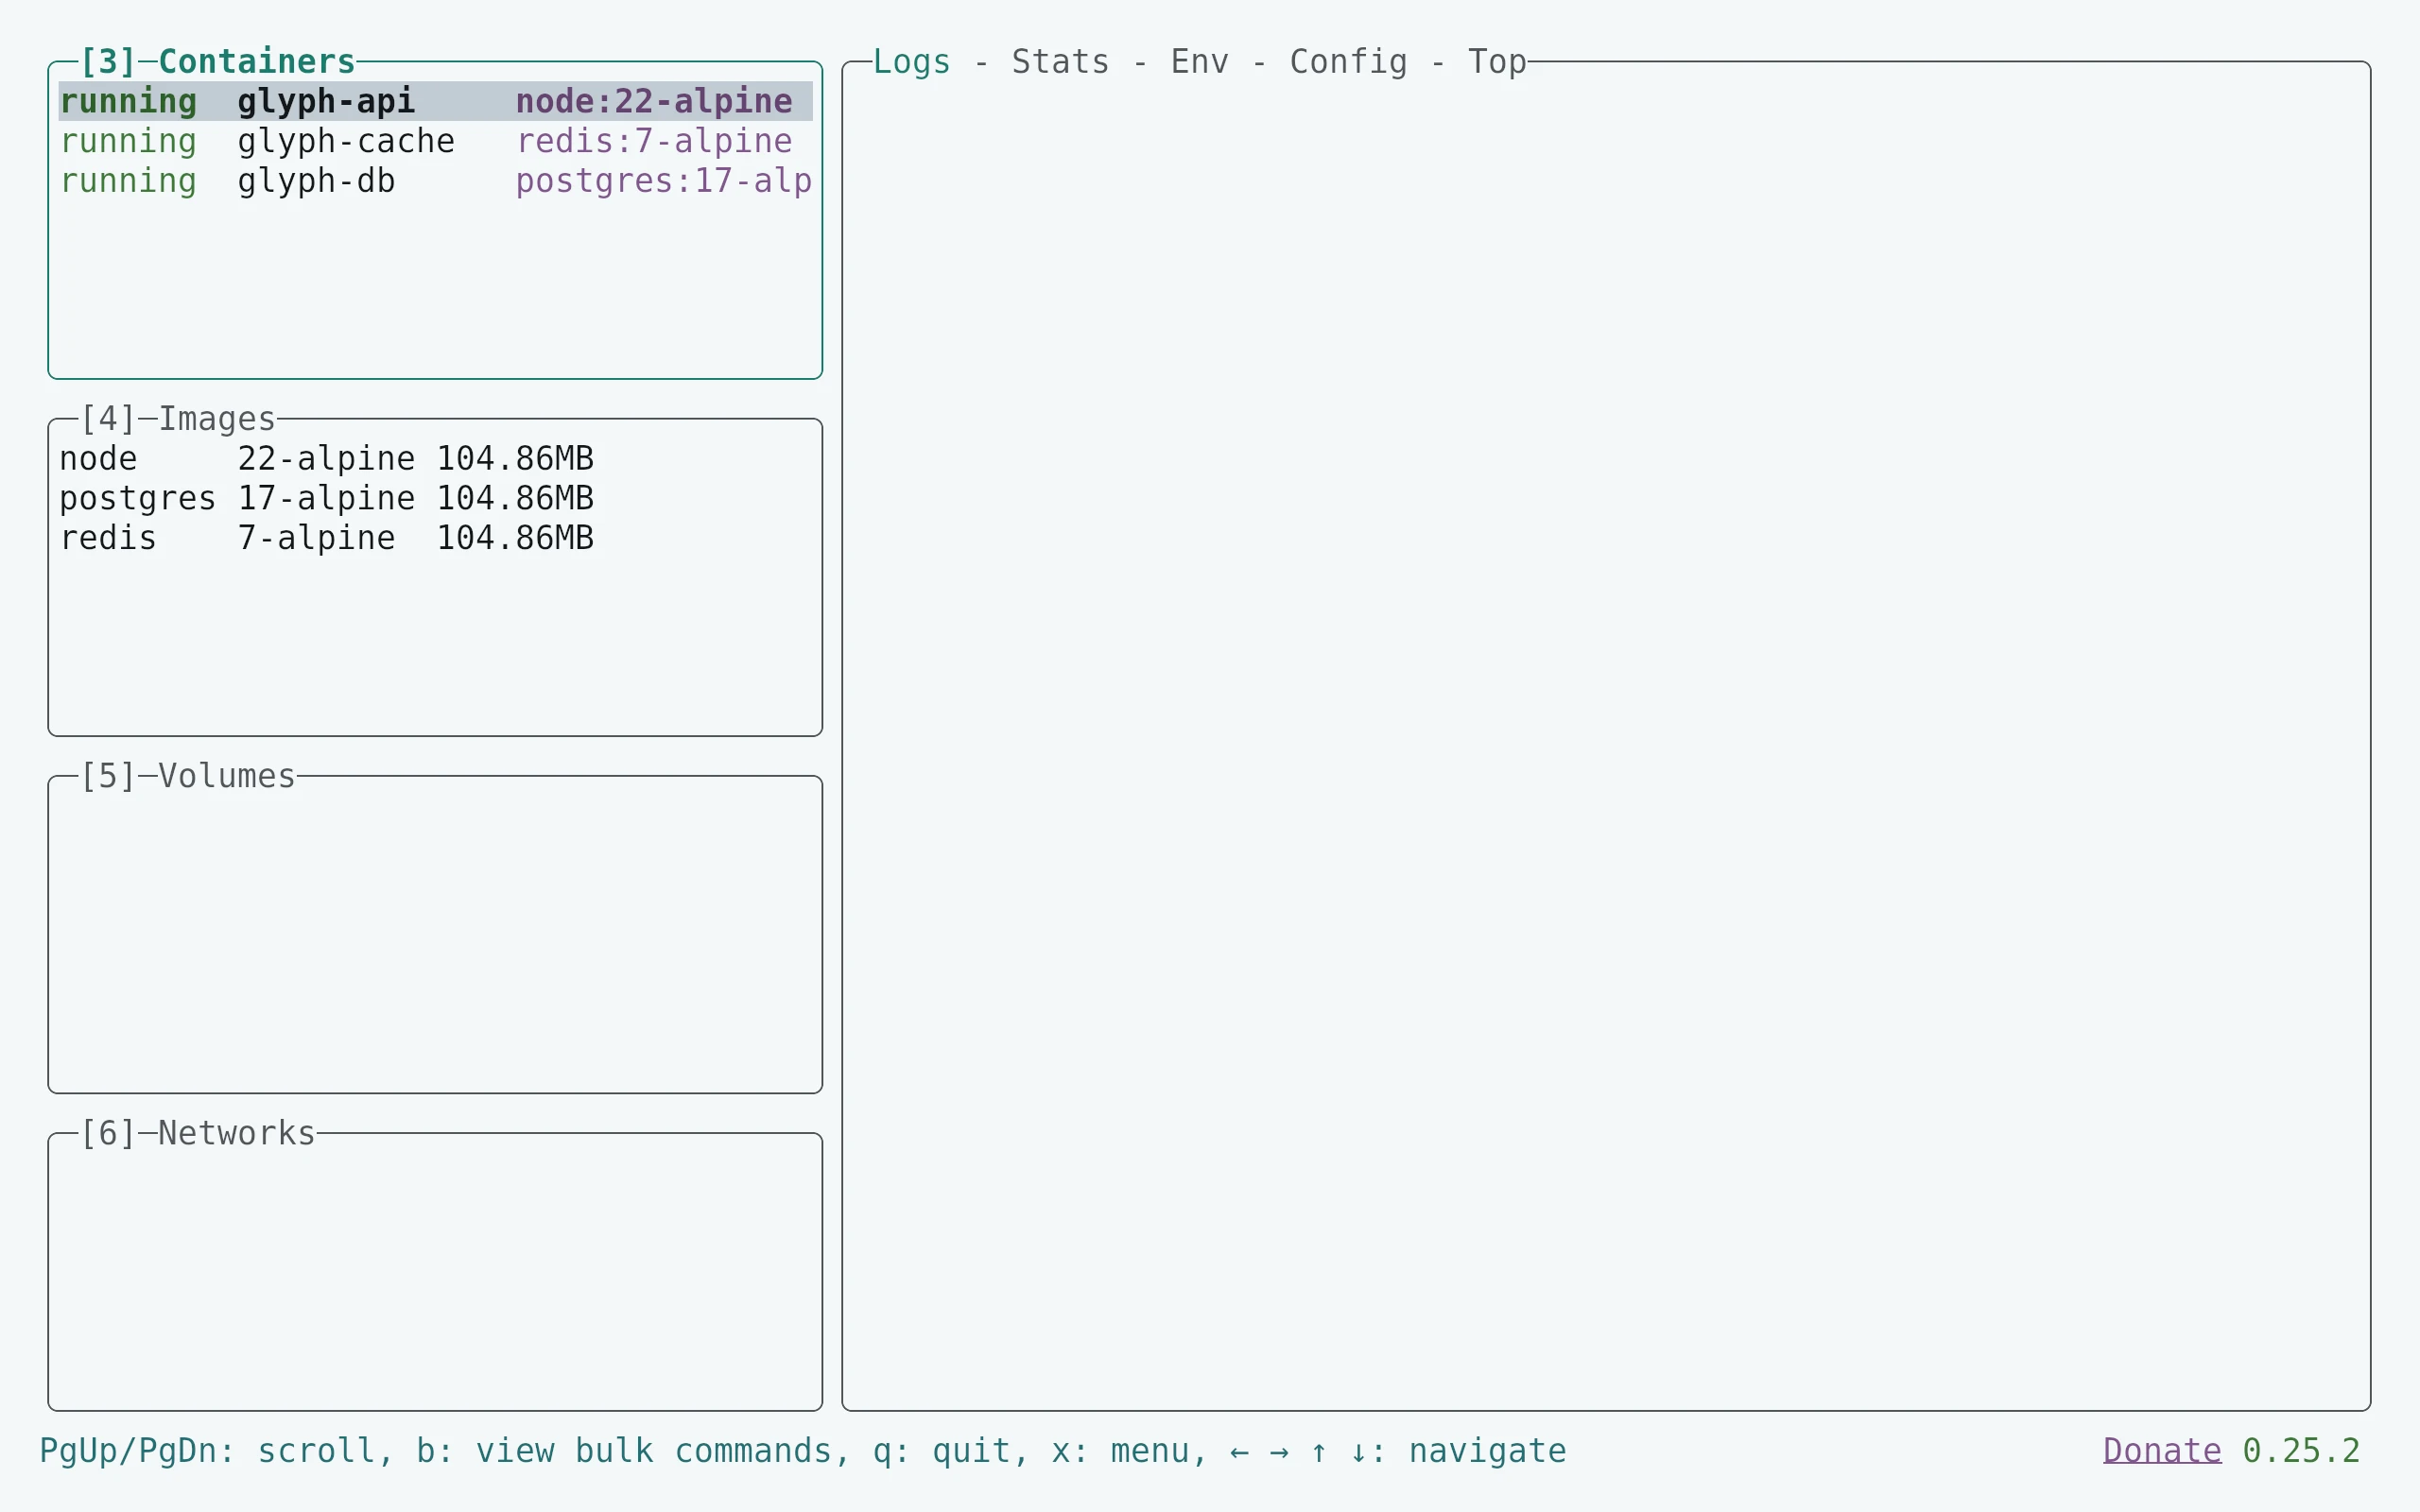Viewport: 2420px width, 1512px height.
Task: Focus the [6] Networks panel title
Action: [197, 1133]
